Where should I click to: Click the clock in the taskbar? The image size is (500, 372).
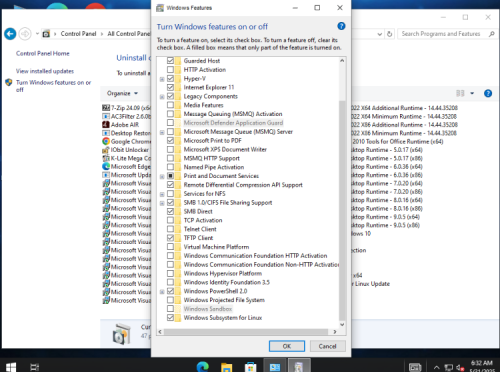click(482, 366)
